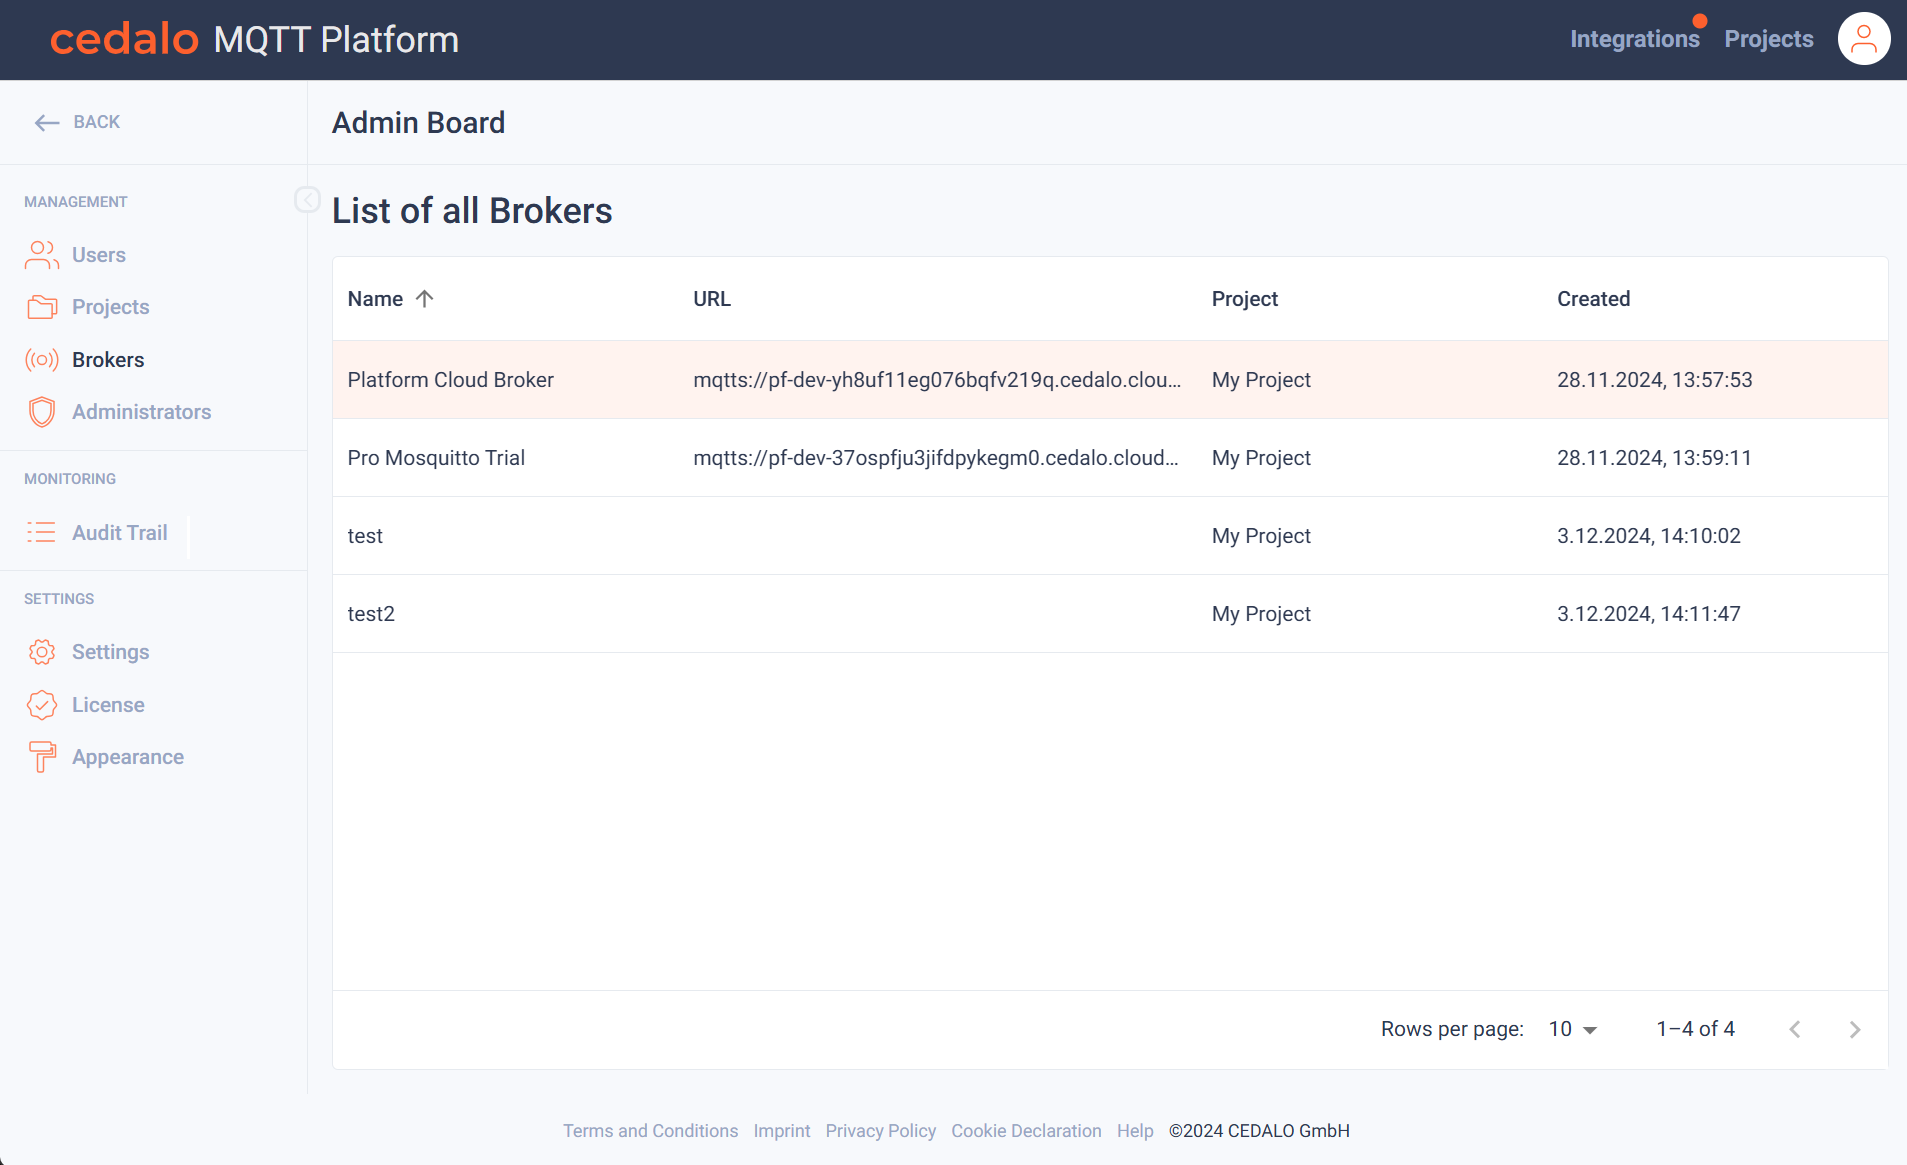The width and height of the screenshot is (1907, 1165).
Task: Sort by the Project column header
Action: point(1245,299)
